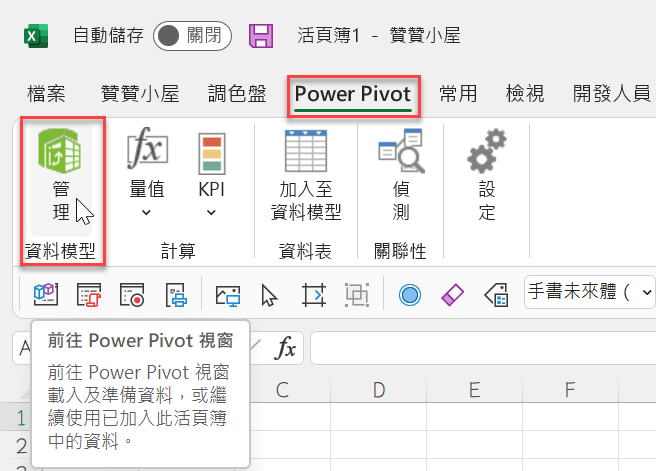Select column F header
This screenshot has width=656, height=471.
pyautogui.click(x=570, y=389)
